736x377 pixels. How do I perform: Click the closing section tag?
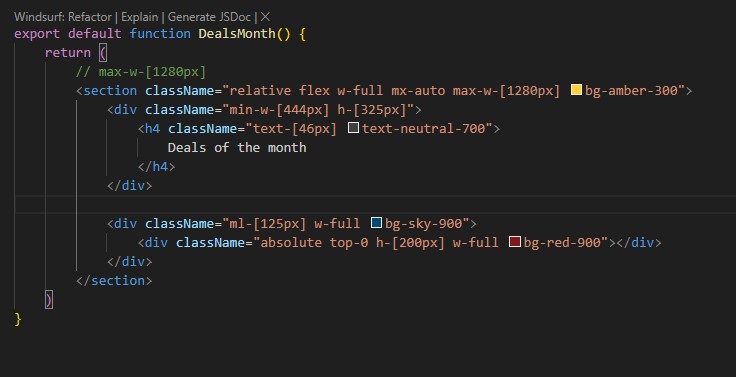pos(114,281)
